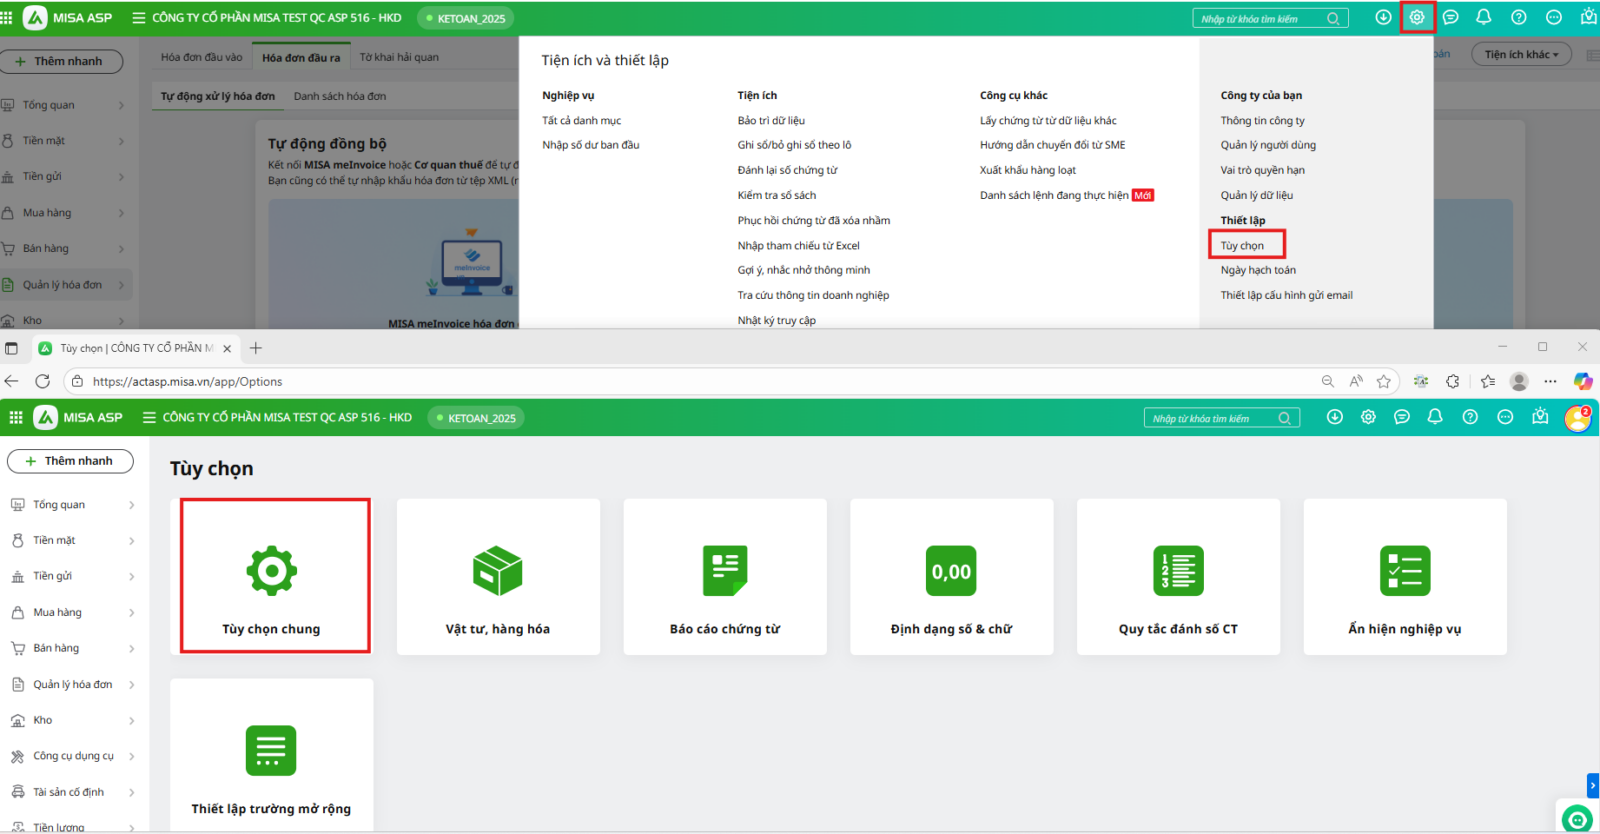Open the Định dạng số & chữ tile

click(951, 577)
